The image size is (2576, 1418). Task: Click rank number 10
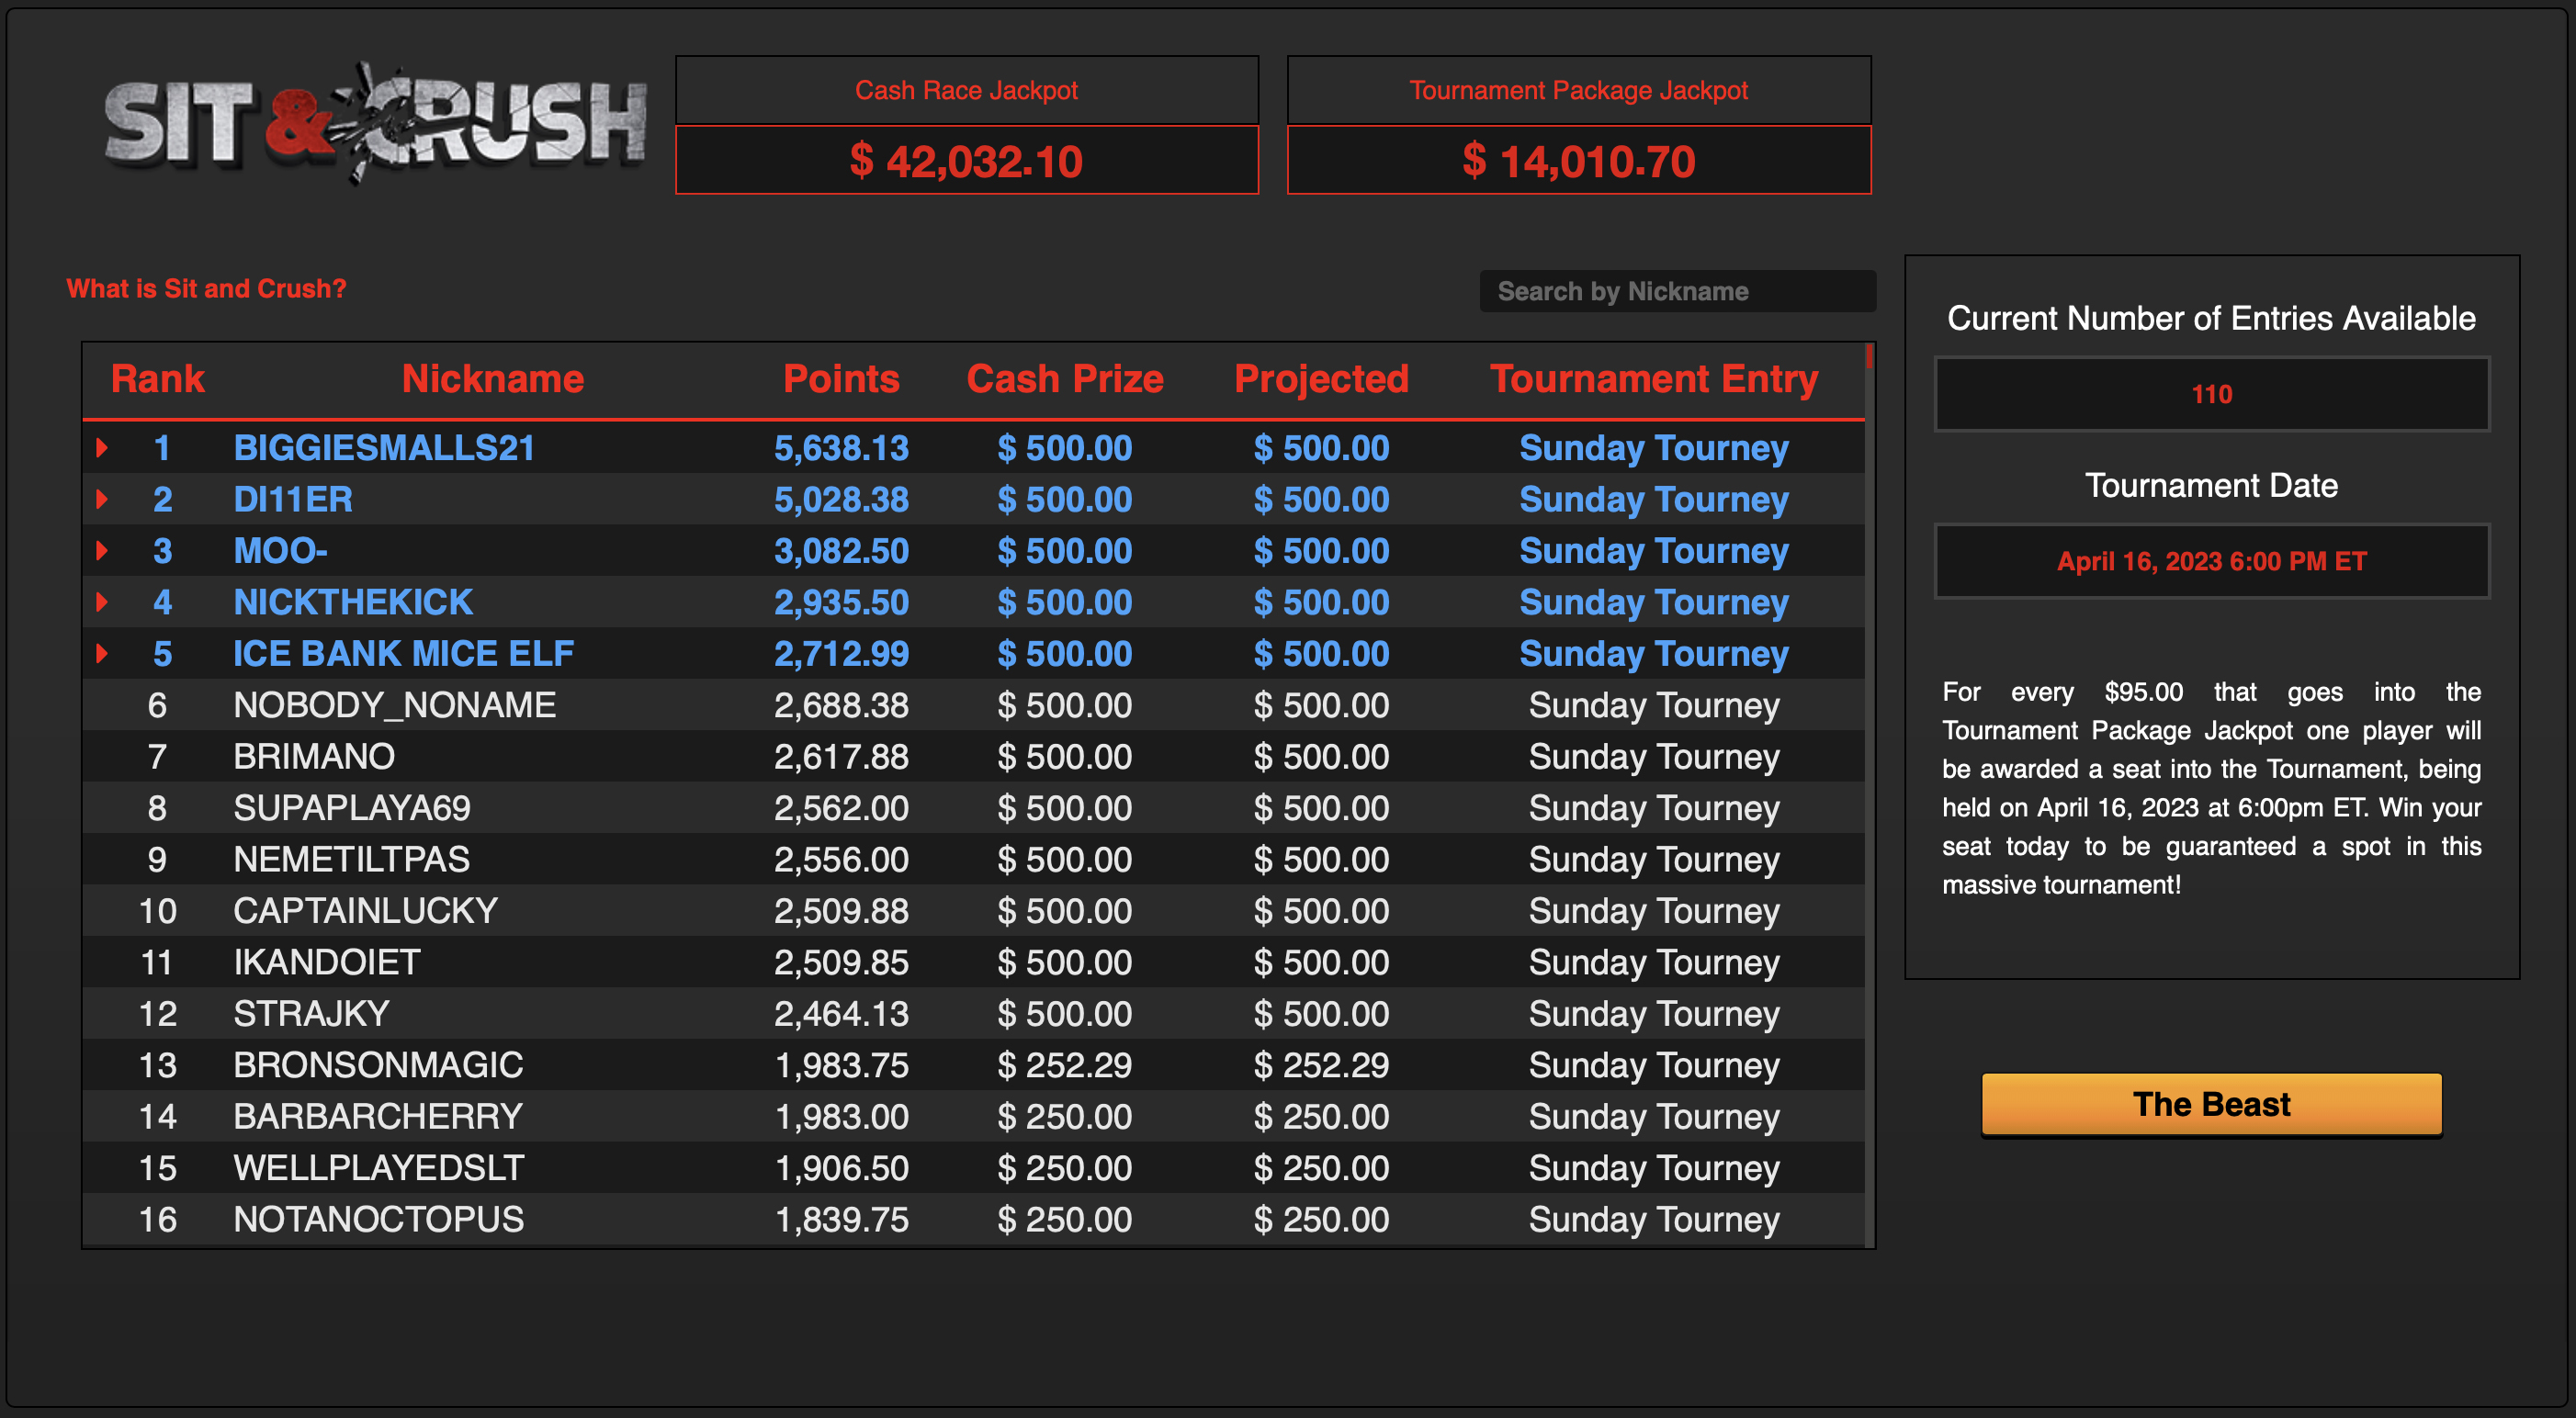click(x=158, y=911)
